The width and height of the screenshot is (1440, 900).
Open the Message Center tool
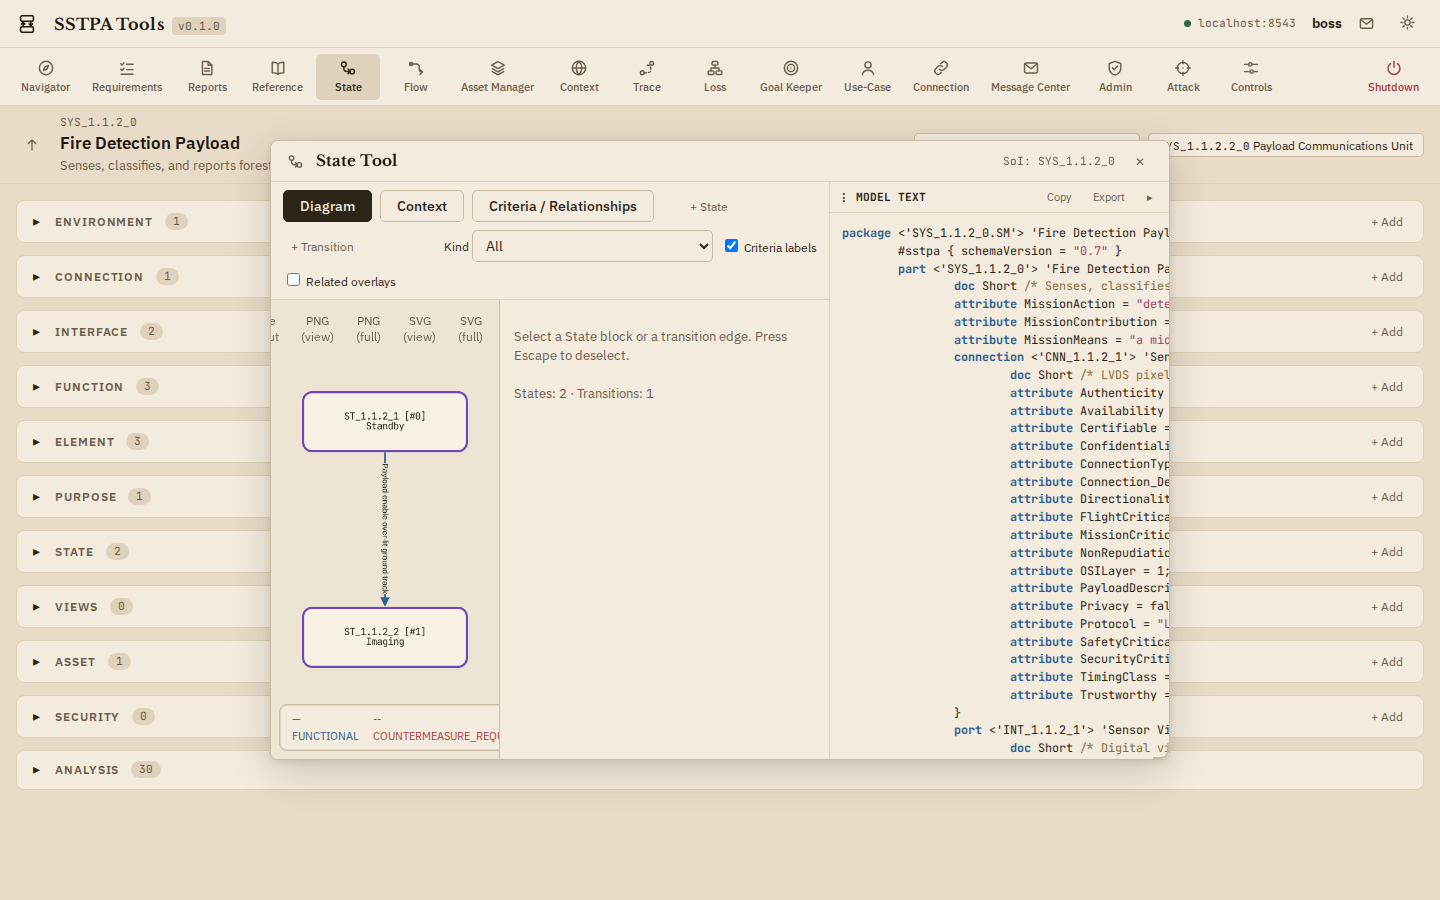tap(1030, 77)
